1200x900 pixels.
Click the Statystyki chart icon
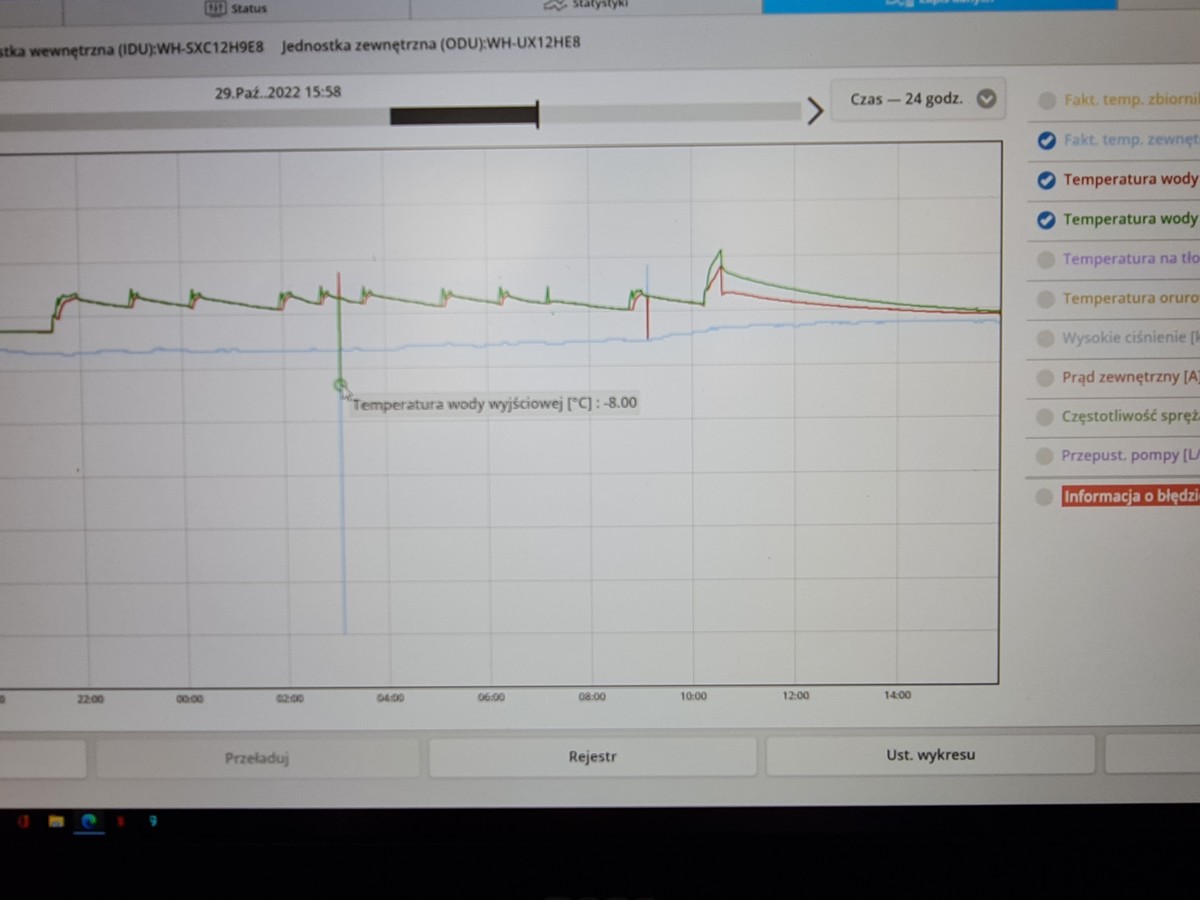554,6
